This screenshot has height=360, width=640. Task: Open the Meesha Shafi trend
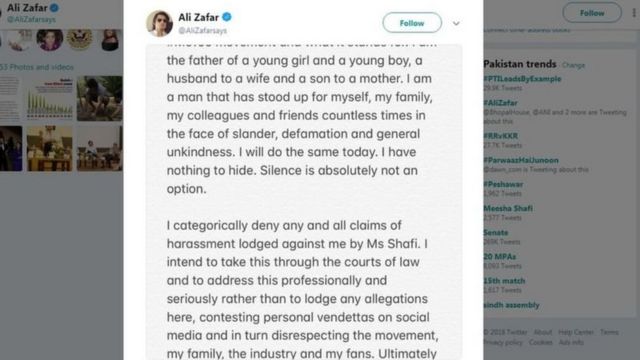[x=508, y=208]
